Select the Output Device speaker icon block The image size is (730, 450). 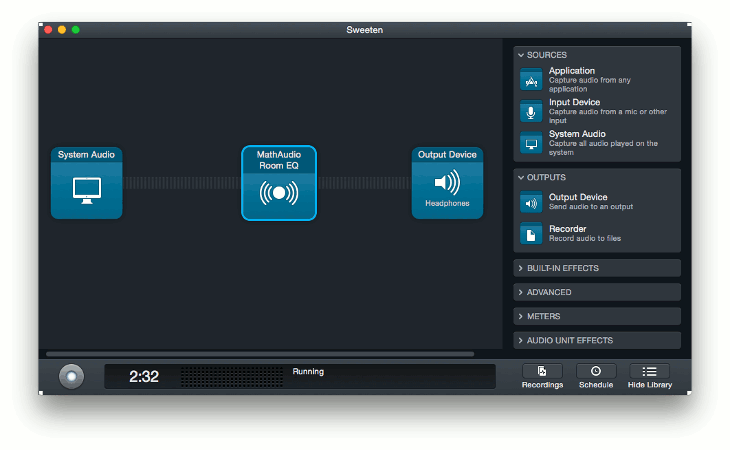tap(447, 182)
